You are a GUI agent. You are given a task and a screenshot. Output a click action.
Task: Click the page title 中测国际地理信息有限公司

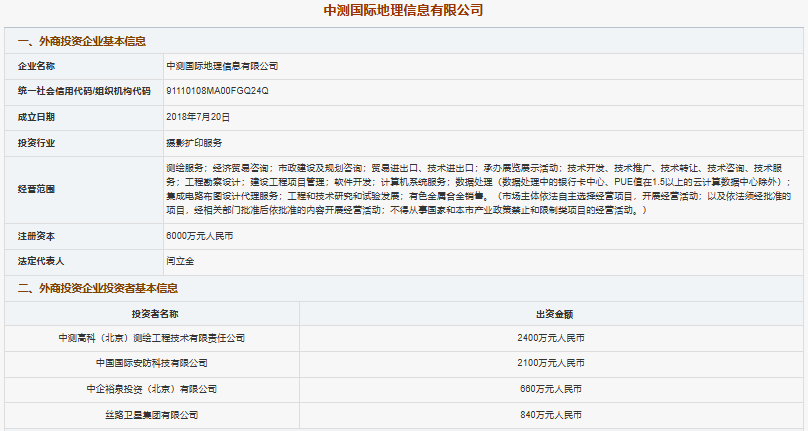click(403, 10)
